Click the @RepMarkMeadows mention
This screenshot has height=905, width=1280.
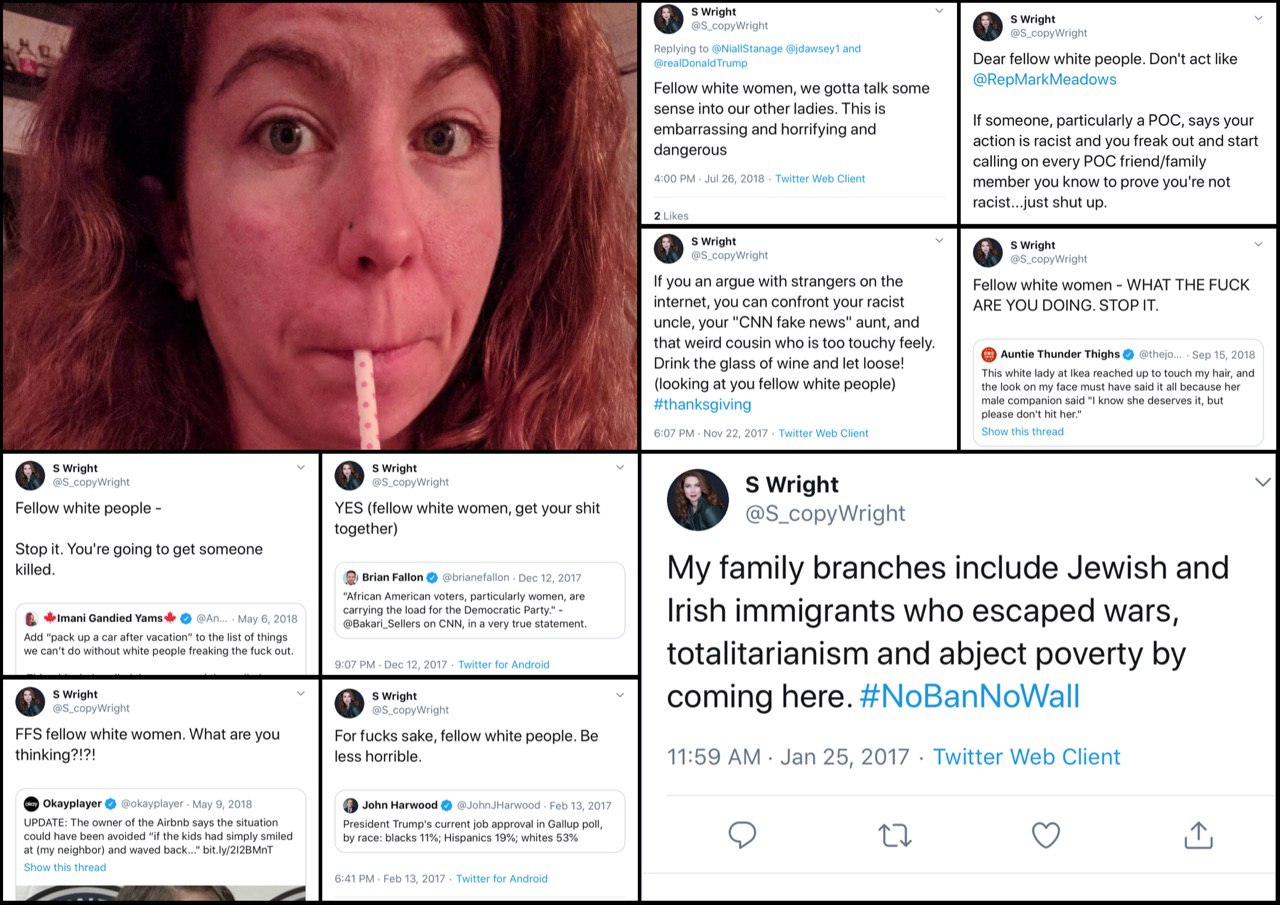click(1044, 79)
